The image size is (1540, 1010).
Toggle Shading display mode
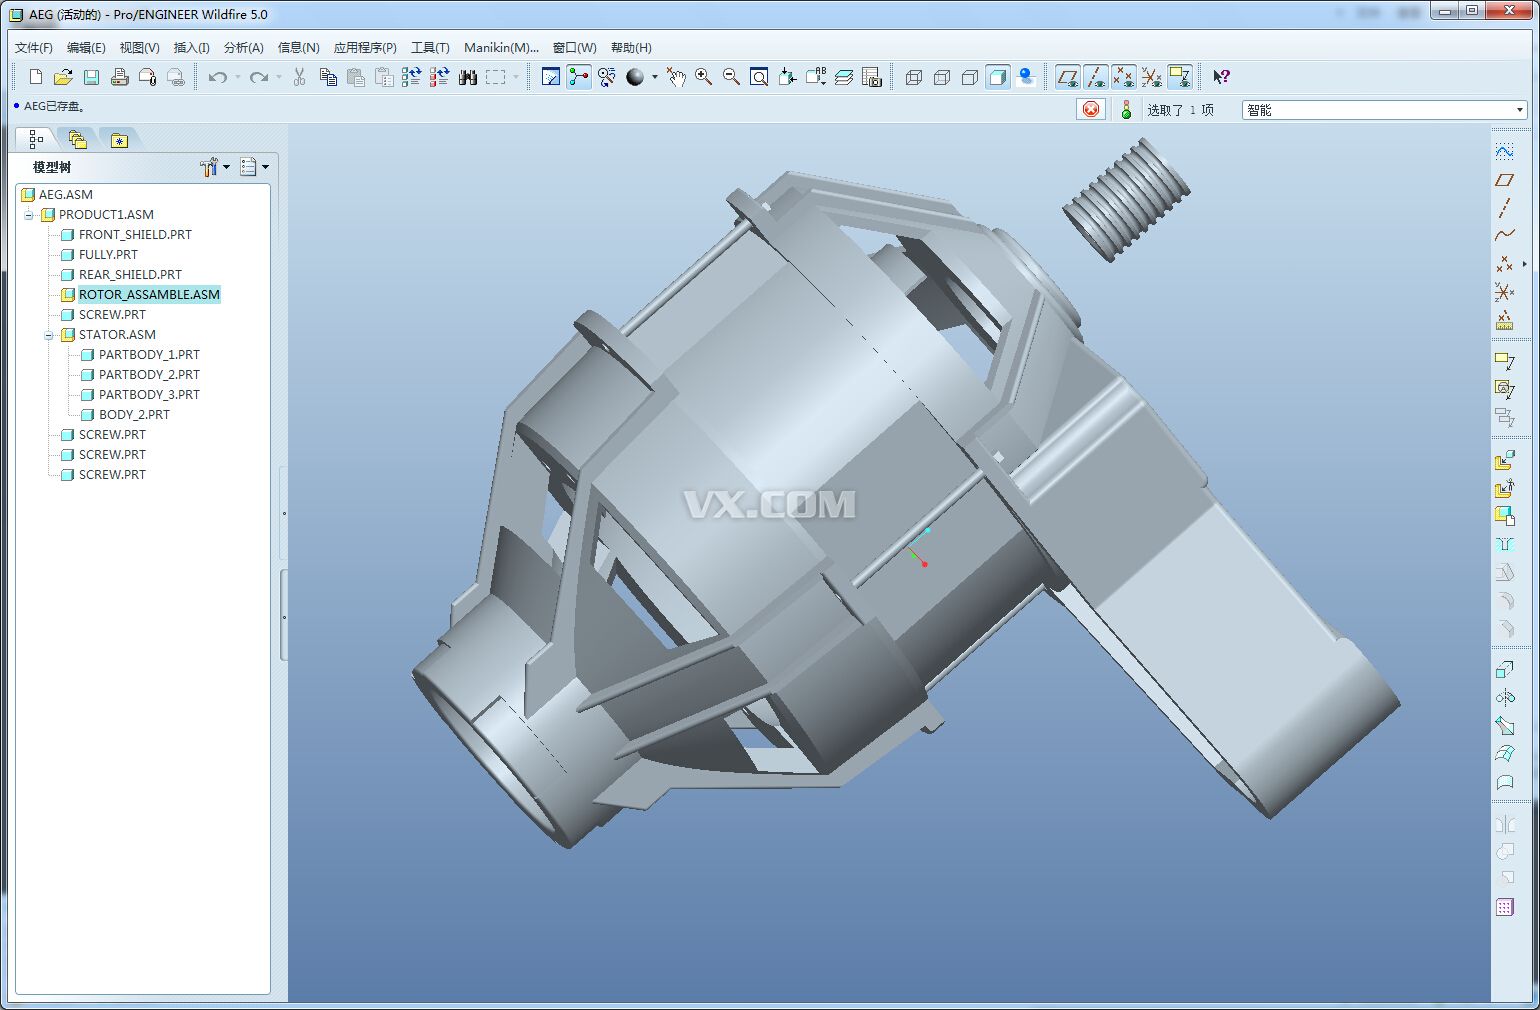(x=998, y=77)
